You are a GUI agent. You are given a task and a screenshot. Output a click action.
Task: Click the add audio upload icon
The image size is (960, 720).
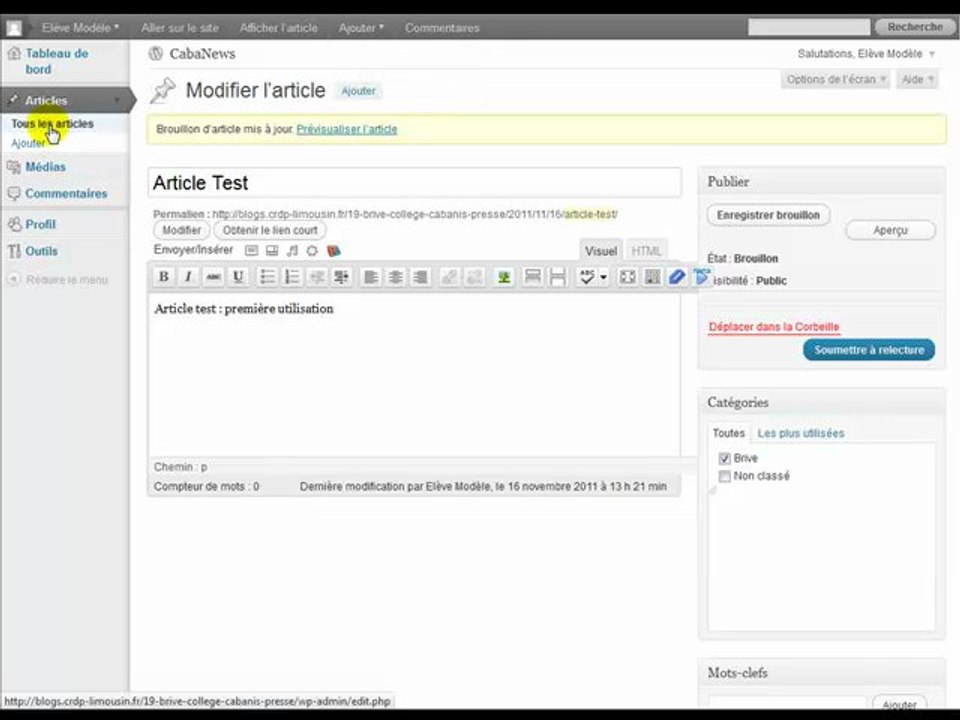[293, 250]
